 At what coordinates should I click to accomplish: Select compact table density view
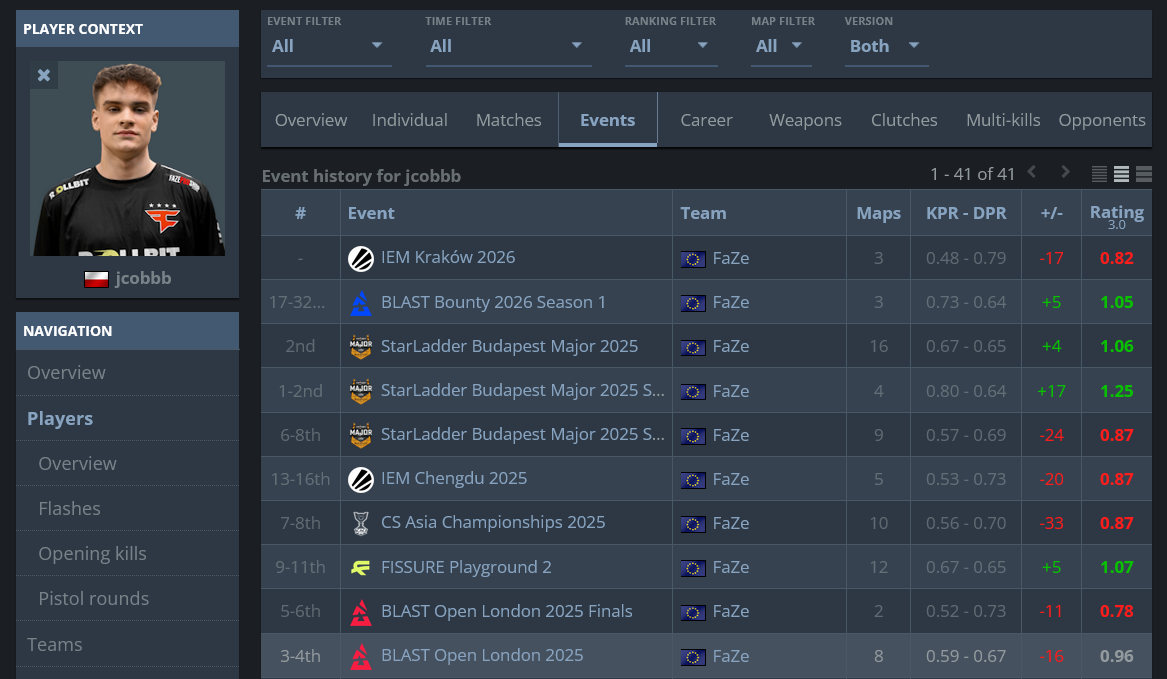point(1099,174)
